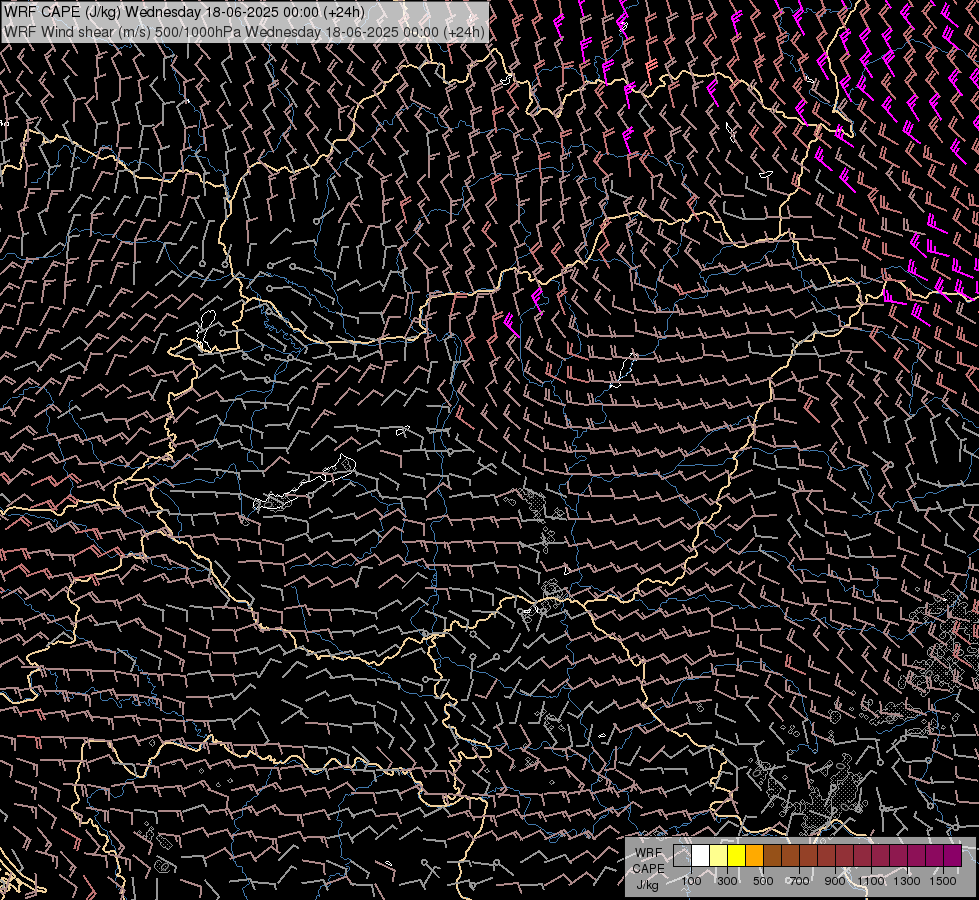Click the white CAPE legend swatch
This screenshot has height=900, width=979.
point(701,855)
